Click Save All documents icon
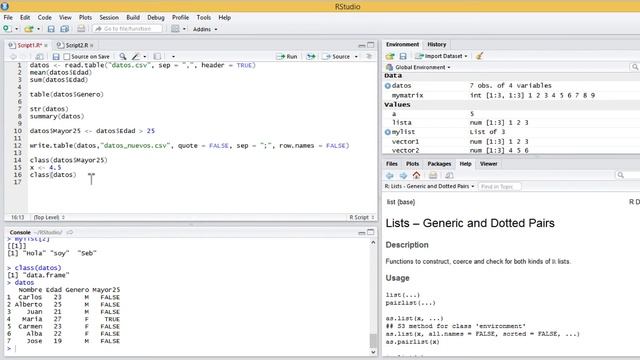 pyautogui.click(x=64, y=29)
